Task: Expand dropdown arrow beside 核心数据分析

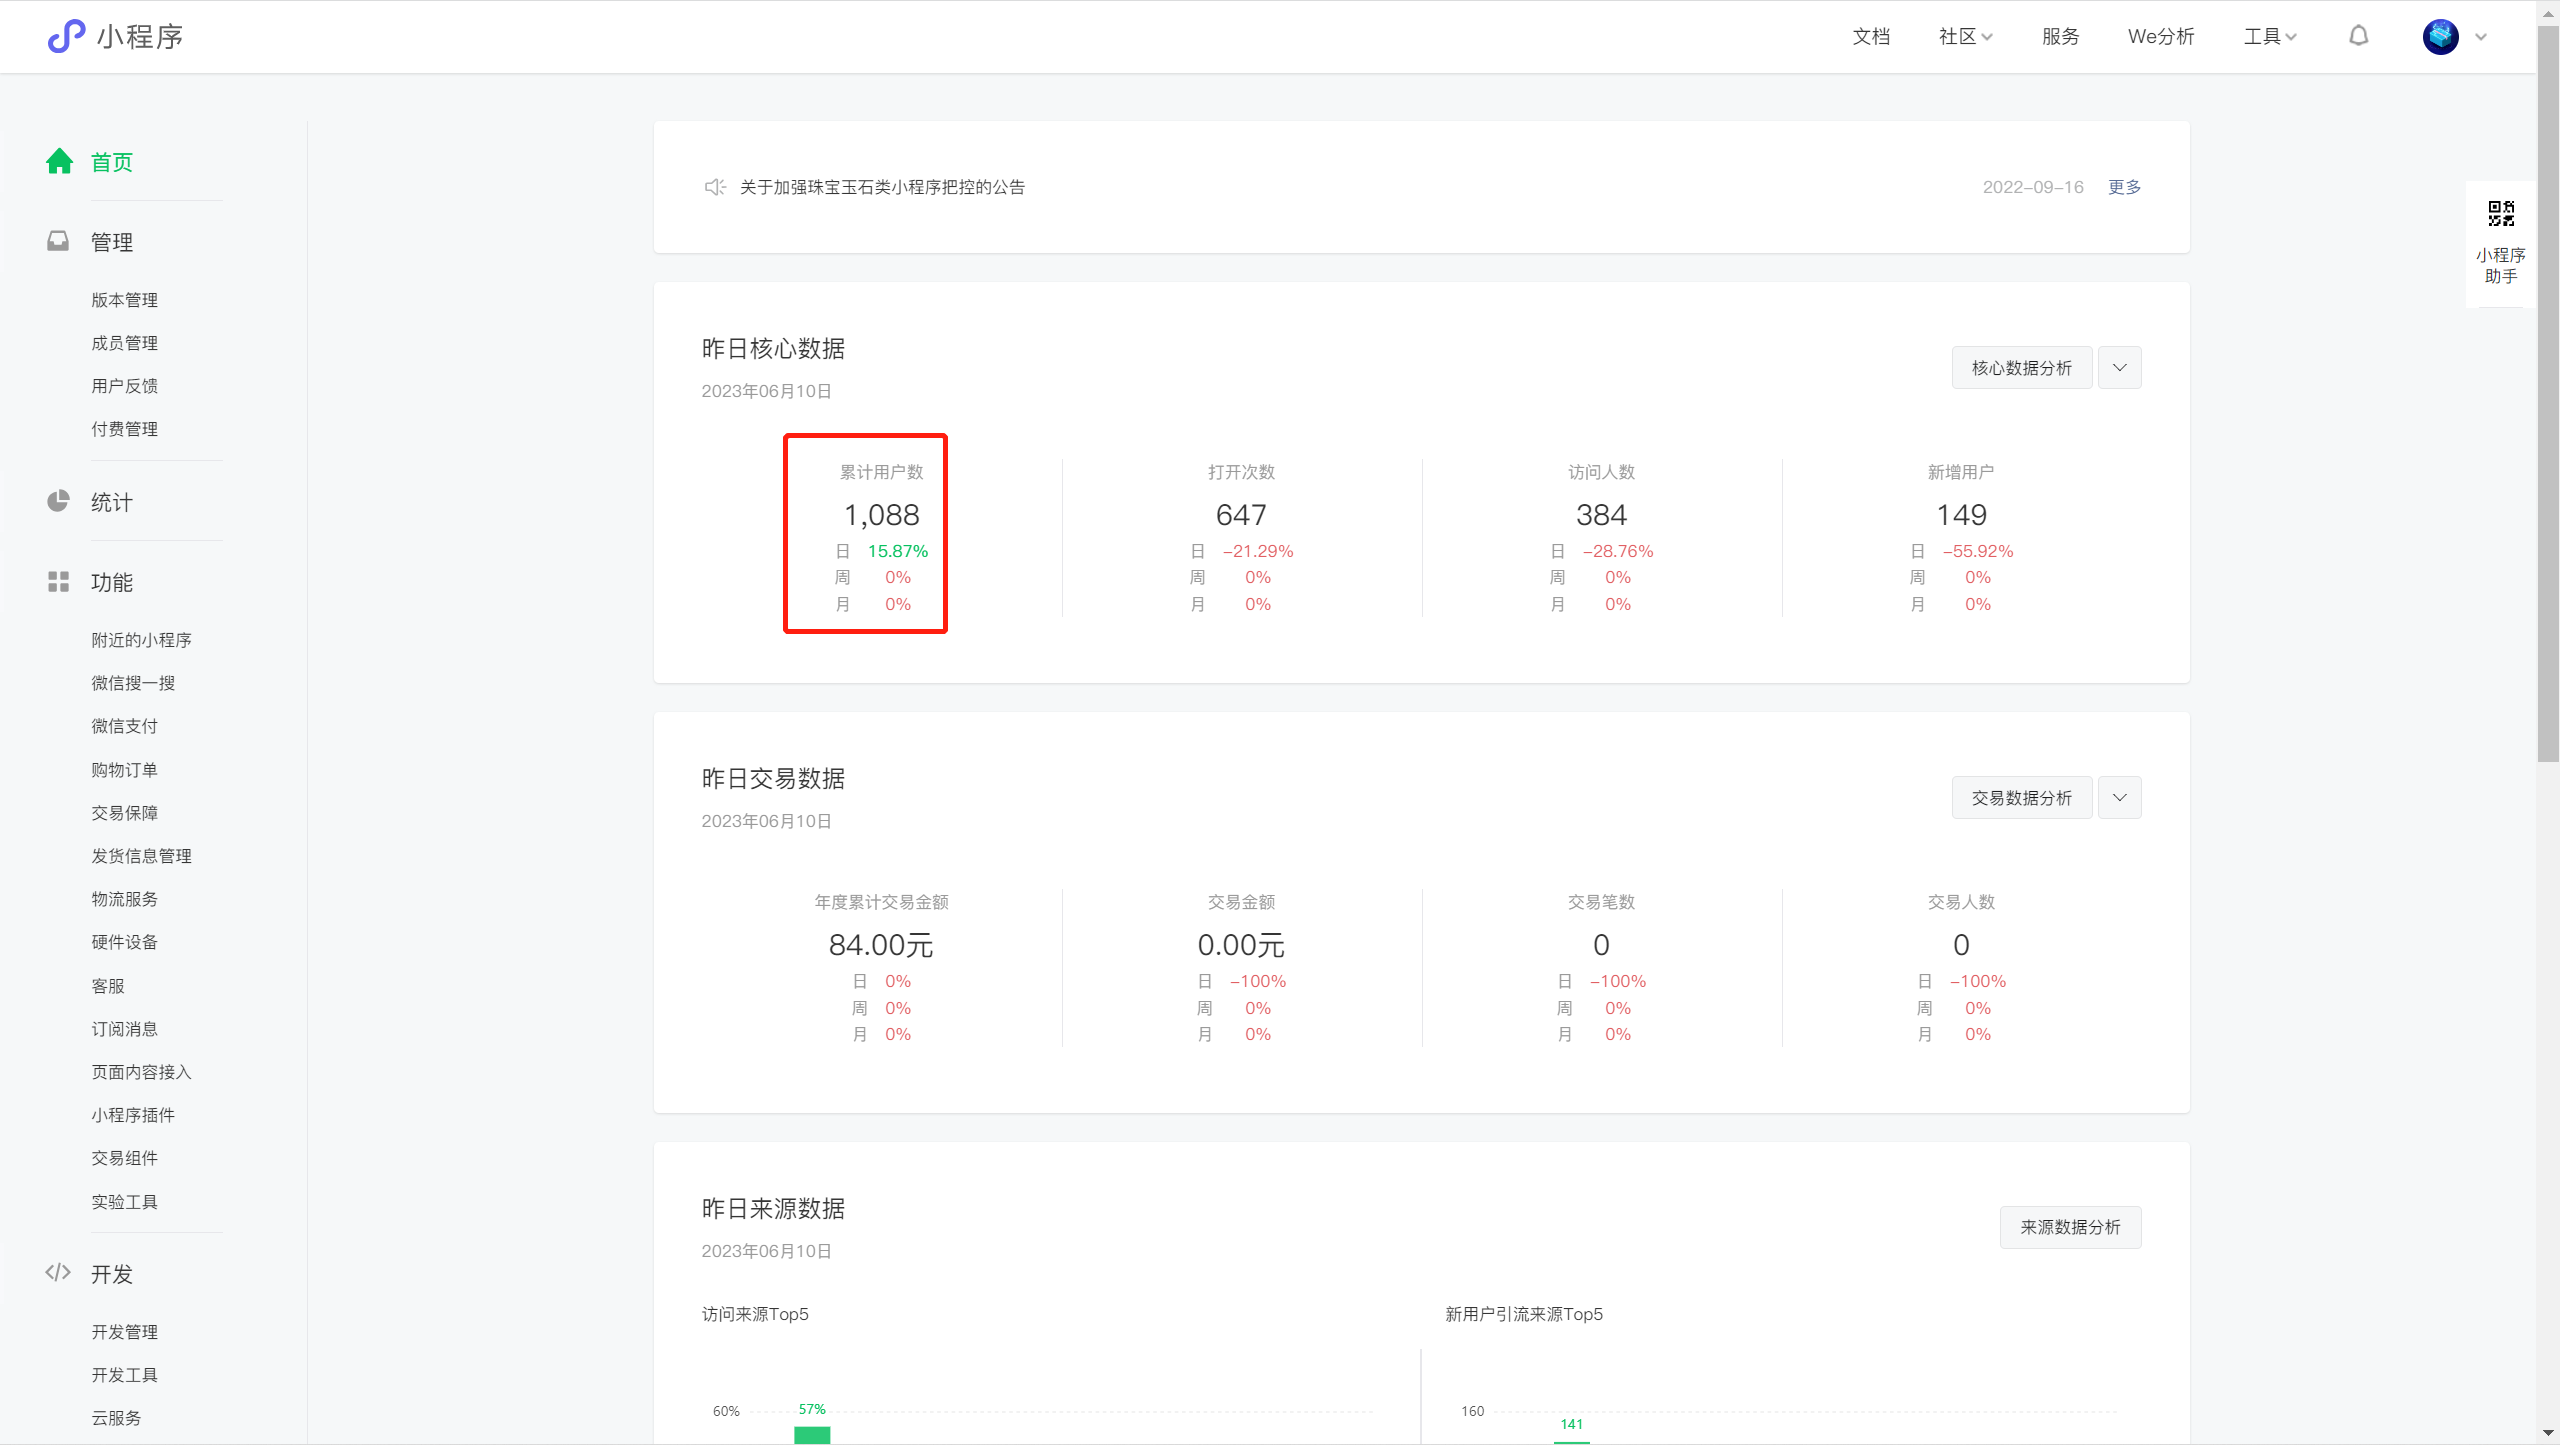Action: coord(2119,368)
